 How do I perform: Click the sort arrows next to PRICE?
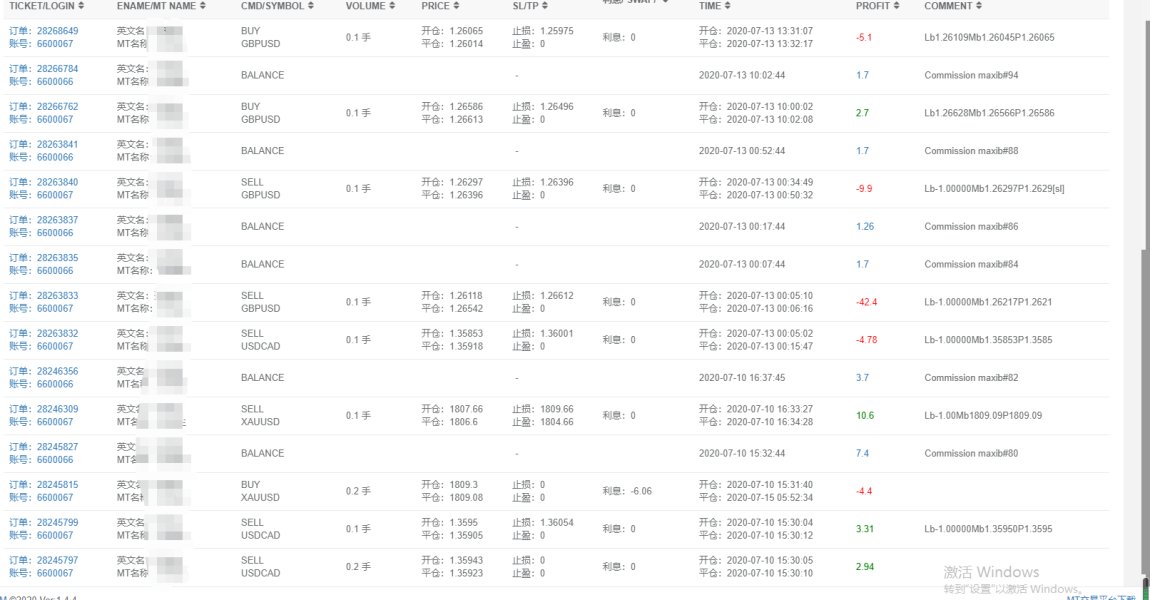456,6
